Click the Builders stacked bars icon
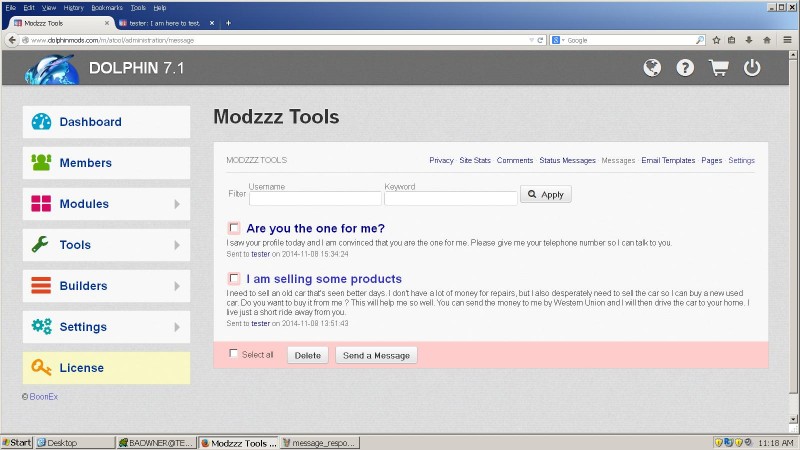Screen dimensions: 800x450 tap(41, 285)
